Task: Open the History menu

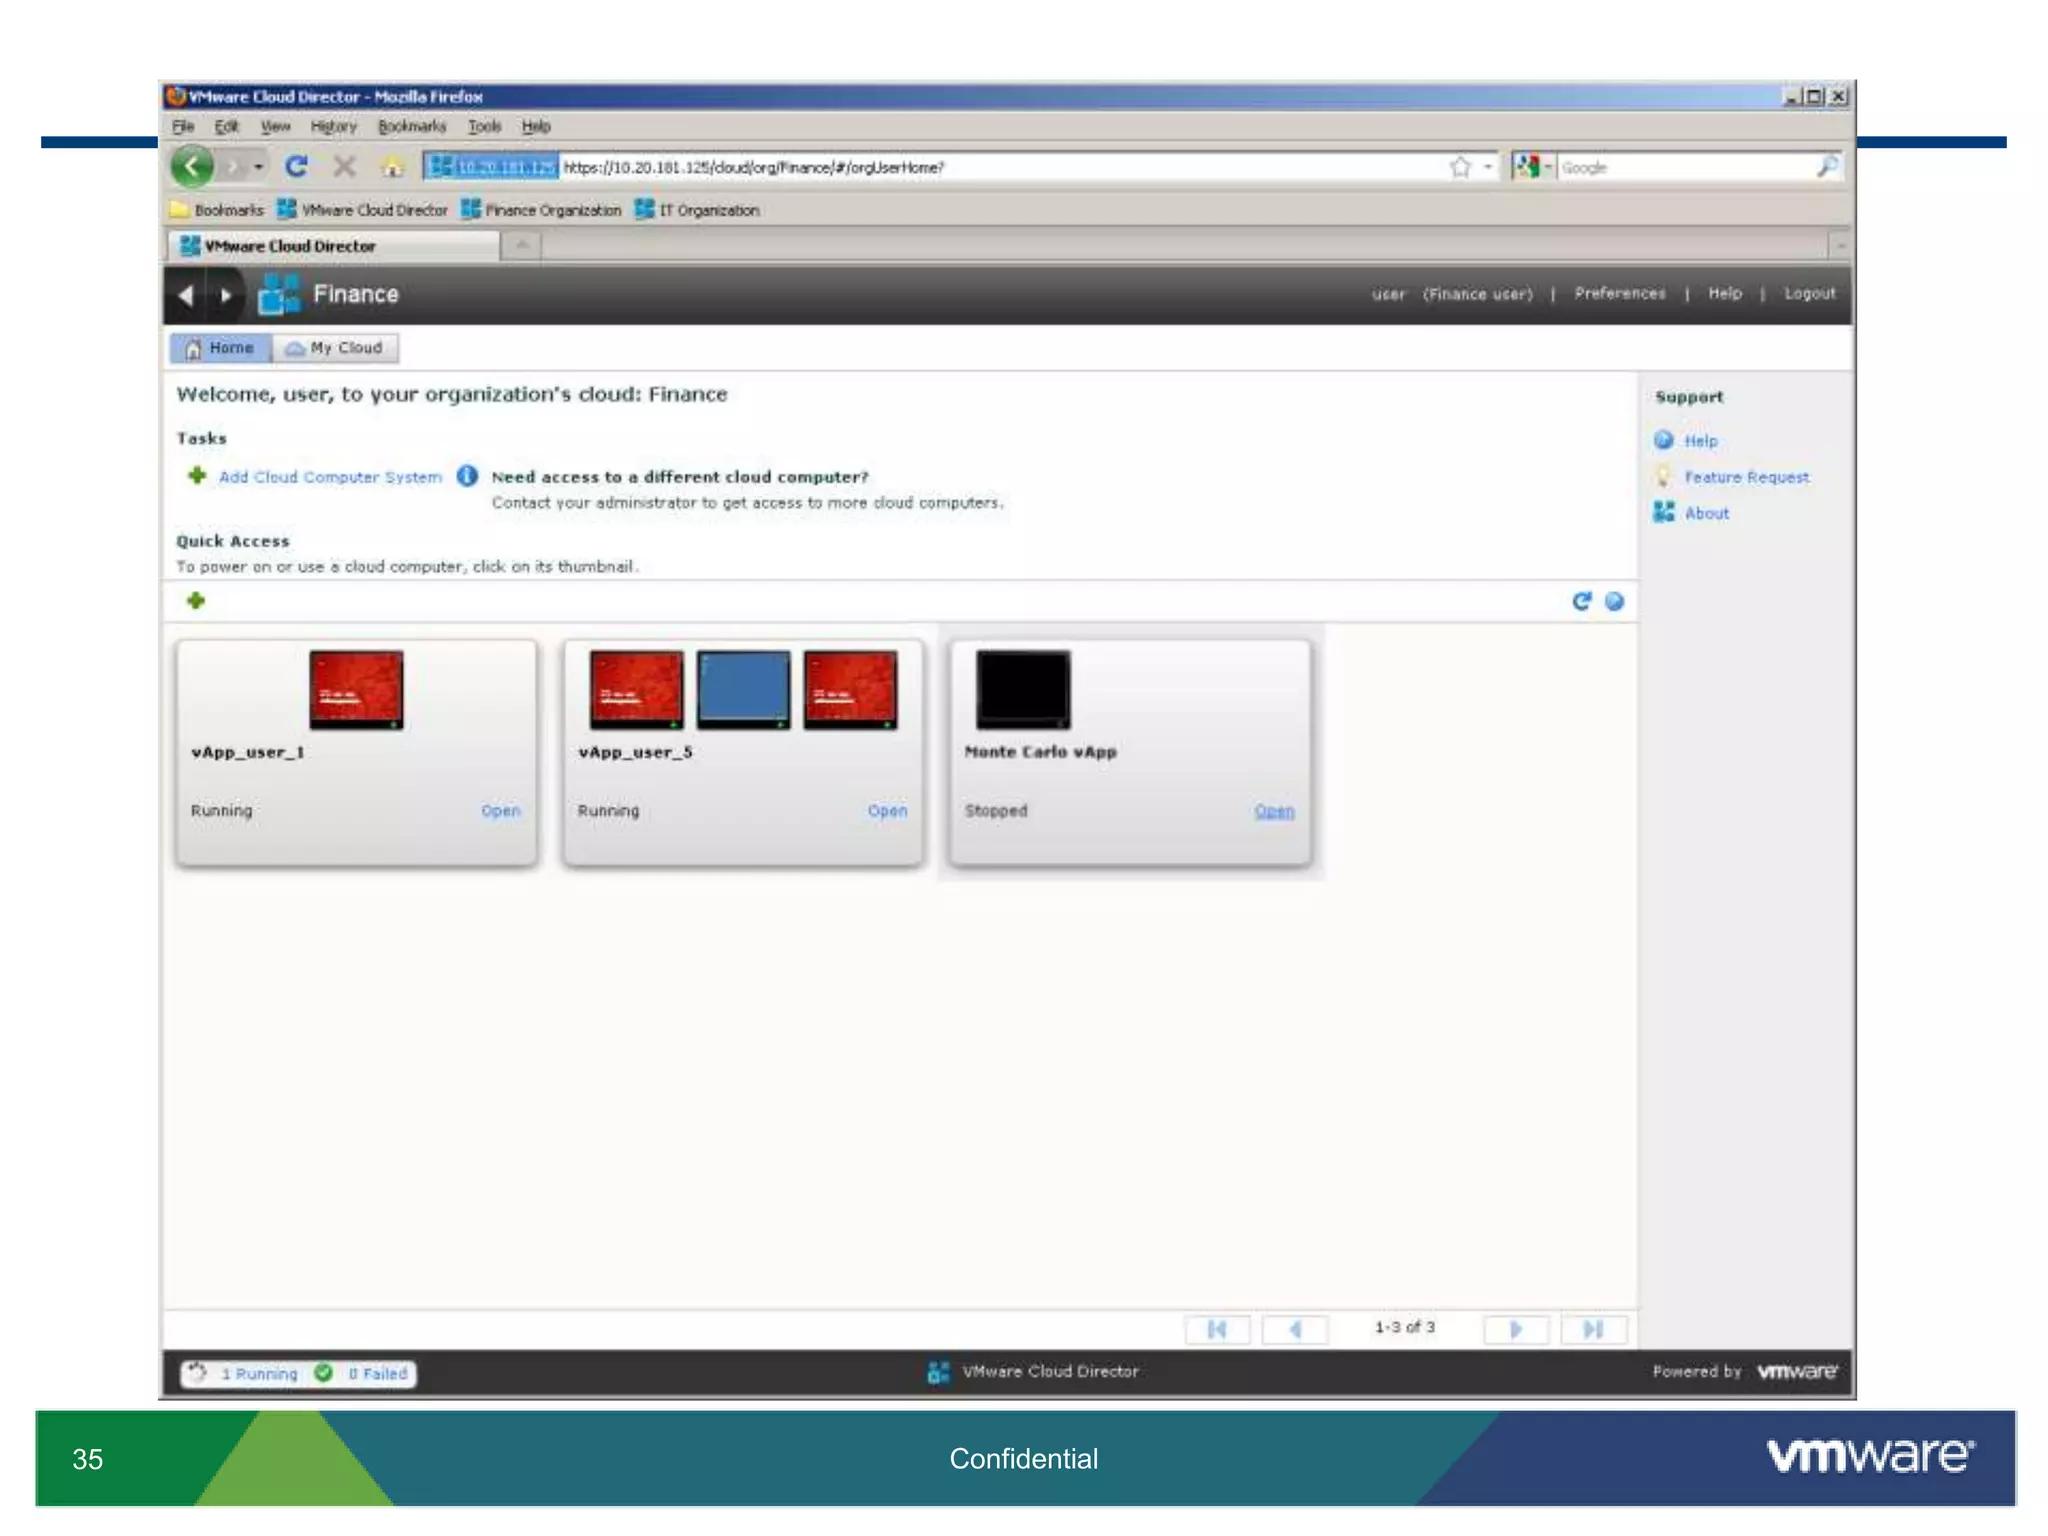Action: [333, 126]
